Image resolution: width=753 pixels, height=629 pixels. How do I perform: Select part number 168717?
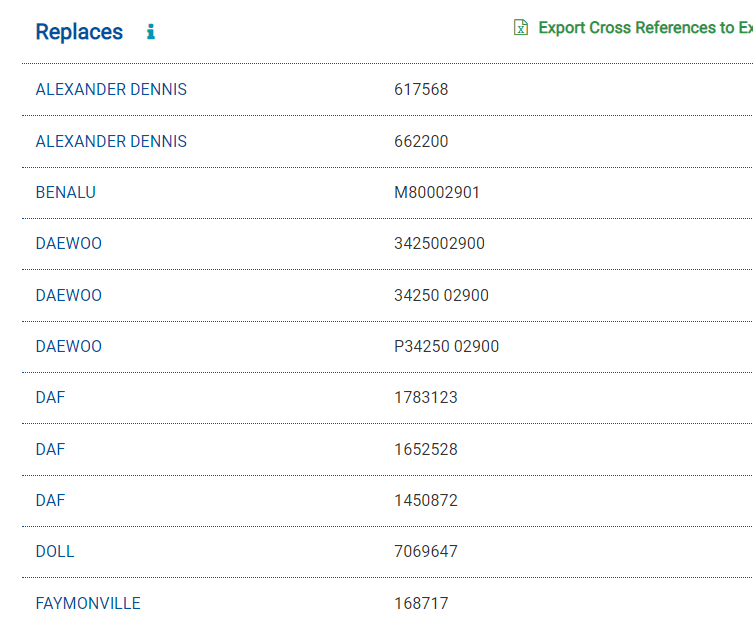pos(421,603)
